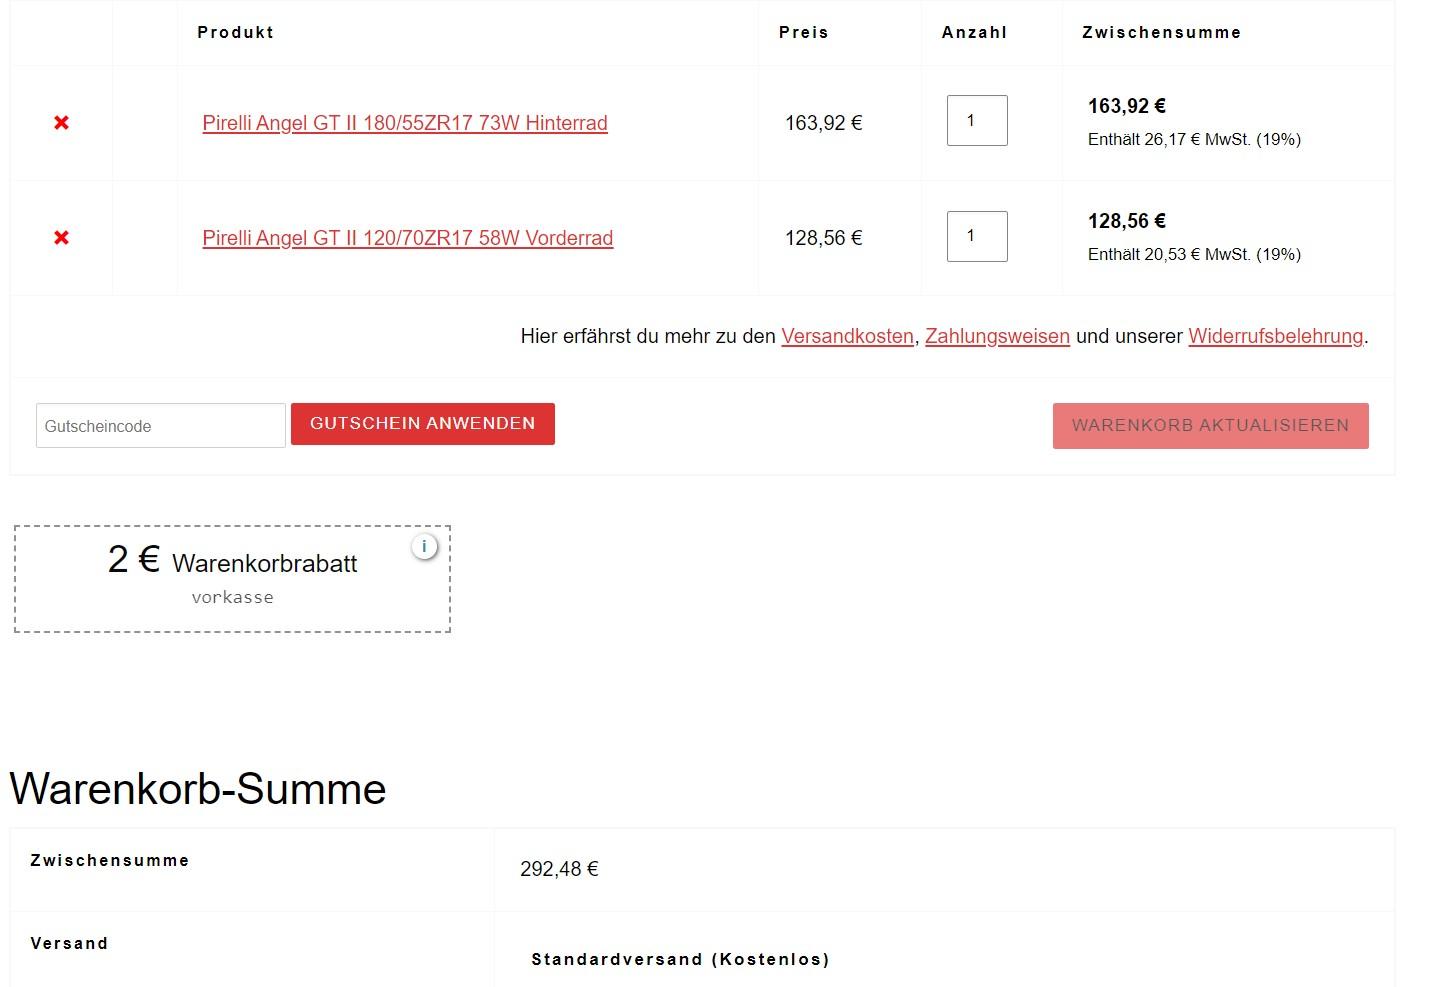Open the Widerrufsbelehrung link
The image size is (1448, 987).
pyautogui.click(x=1276, y=337)
